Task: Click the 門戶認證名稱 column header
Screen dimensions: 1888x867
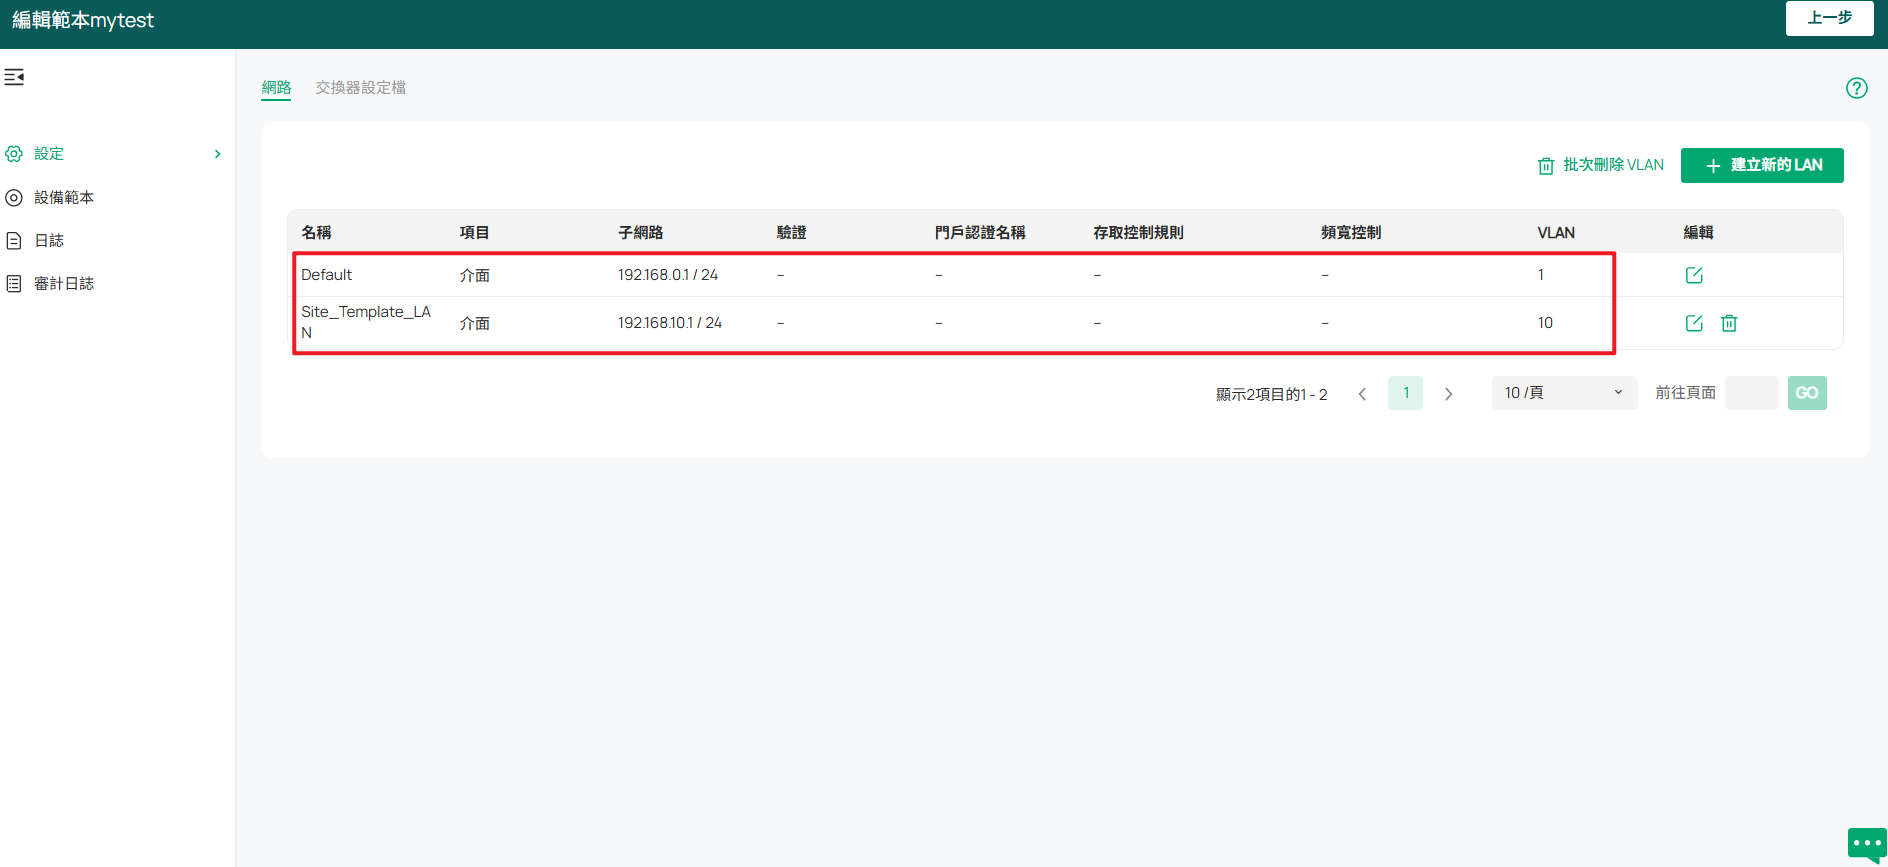Action: (980, 232)
